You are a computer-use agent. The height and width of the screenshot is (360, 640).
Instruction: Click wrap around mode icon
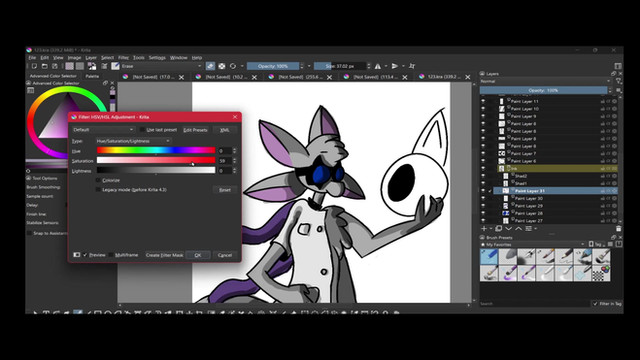(x=412, y=66)
